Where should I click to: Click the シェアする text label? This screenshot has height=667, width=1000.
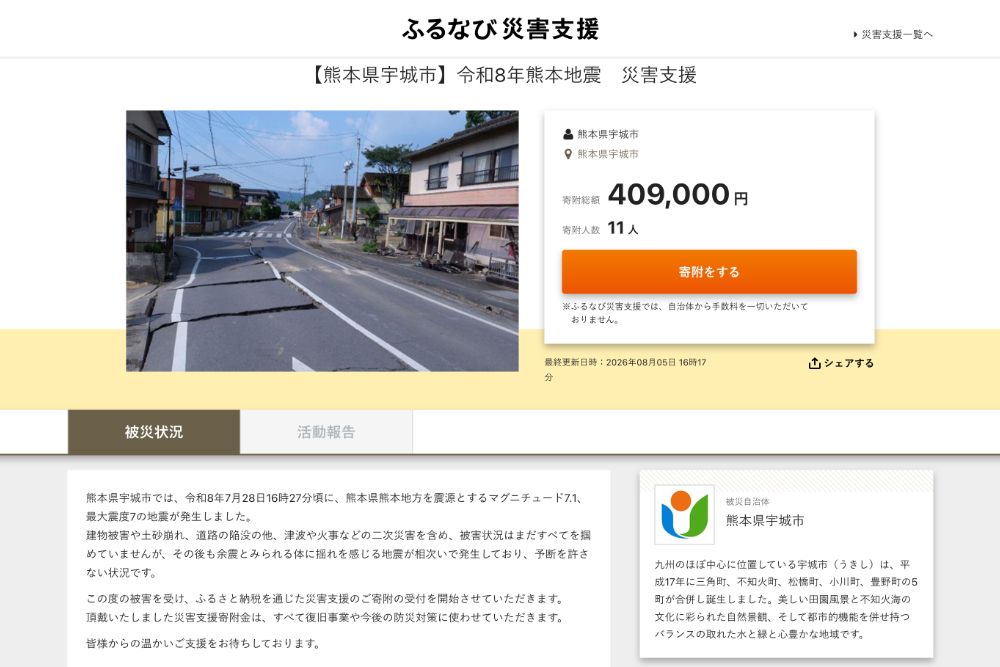click(849, 363)
